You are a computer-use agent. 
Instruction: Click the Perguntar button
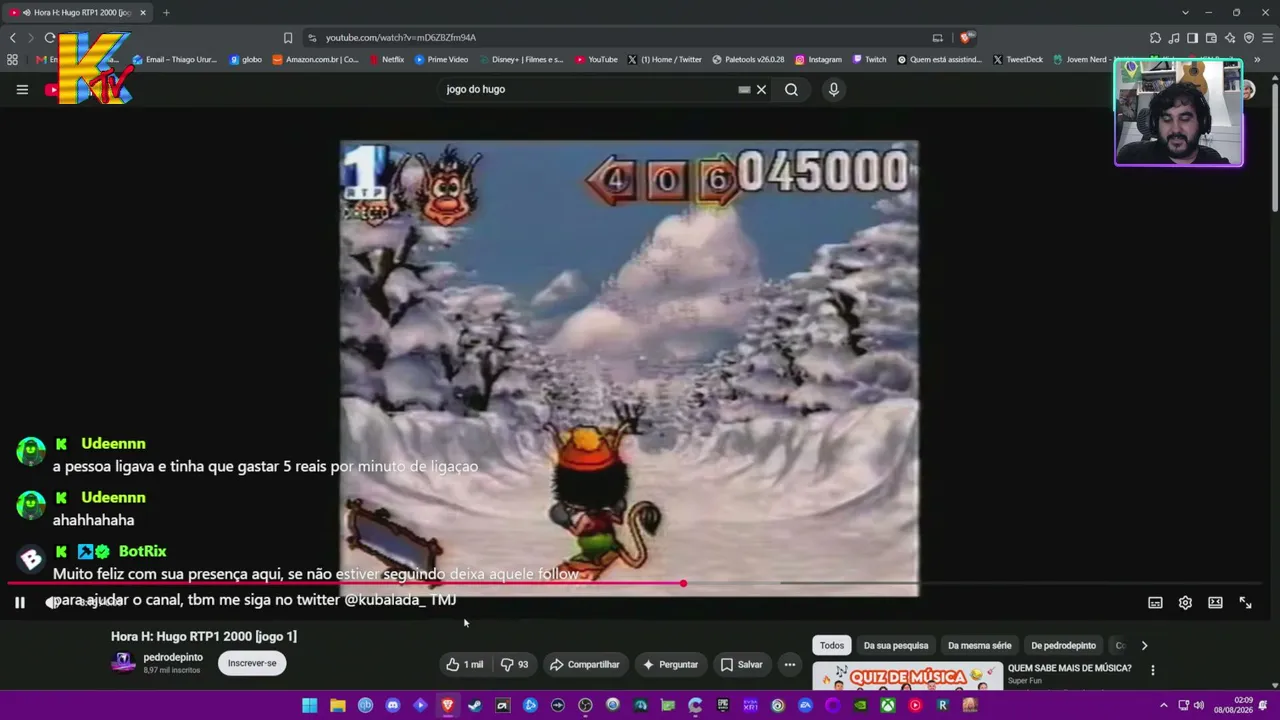click(670, 664)
